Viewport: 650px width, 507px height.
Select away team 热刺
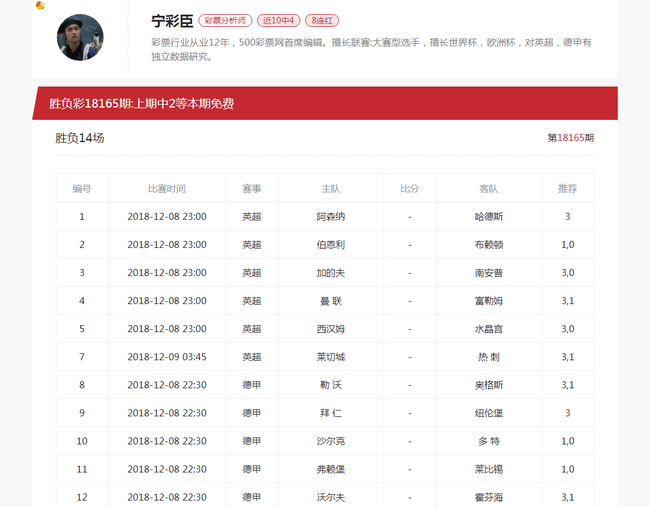click(x=489, y=357)
